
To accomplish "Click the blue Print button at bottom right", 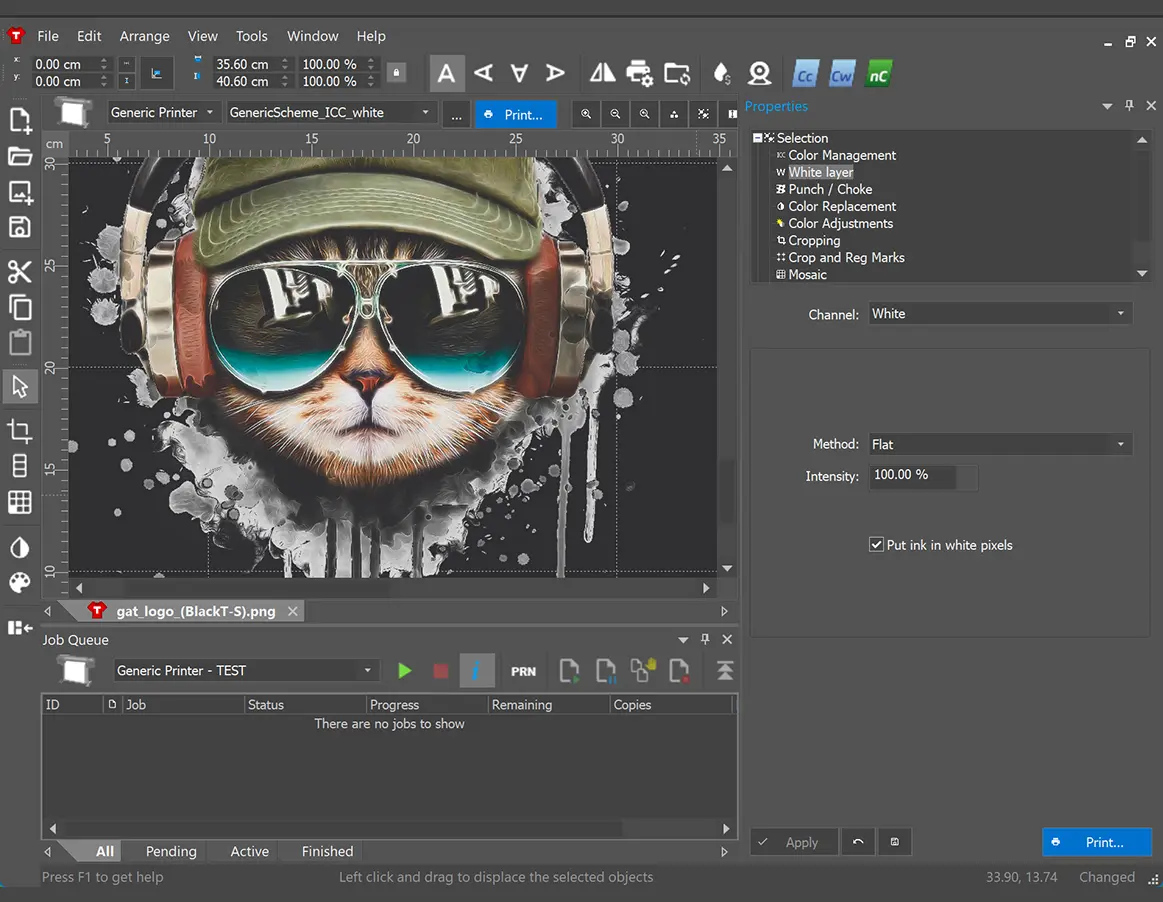I will point(1096,843).
